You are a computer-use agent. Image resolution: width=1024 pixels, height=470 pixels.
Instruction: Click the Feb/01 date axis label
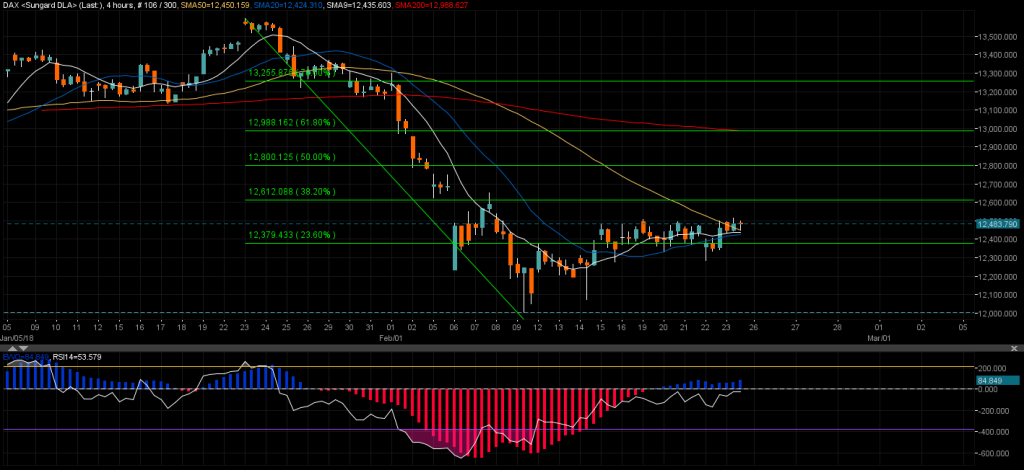tap(391, 339)
